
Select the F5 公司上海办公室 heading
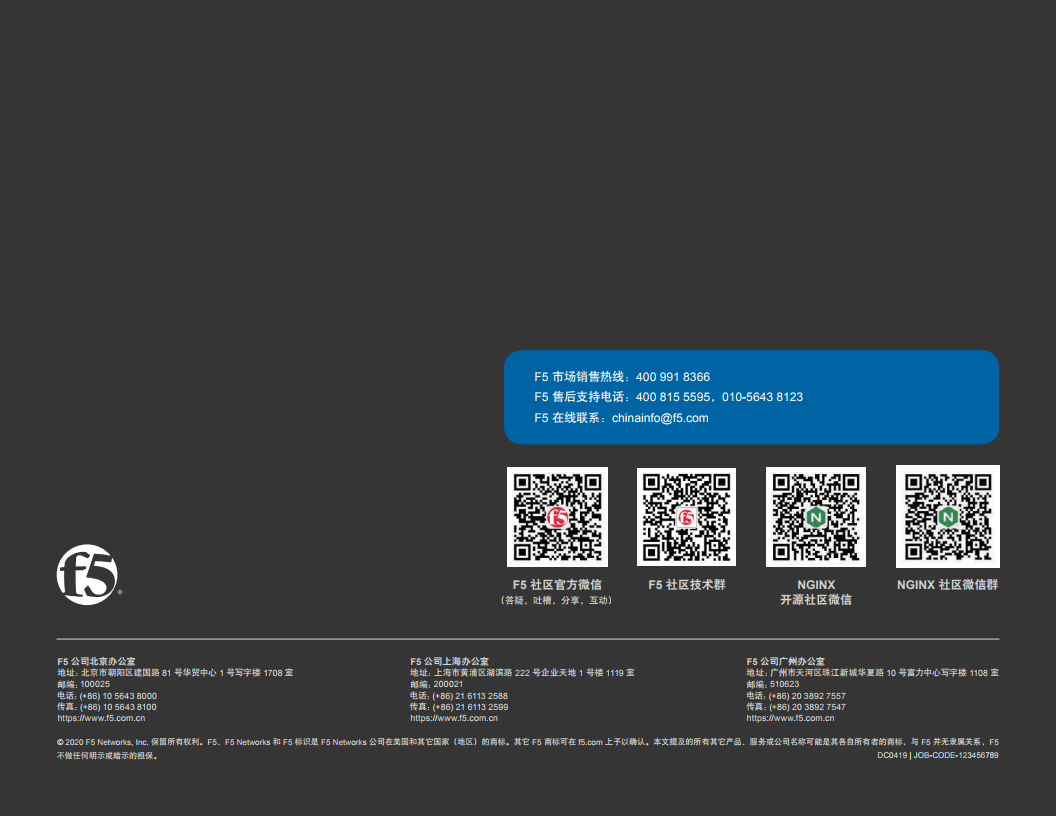pos(449,661)
